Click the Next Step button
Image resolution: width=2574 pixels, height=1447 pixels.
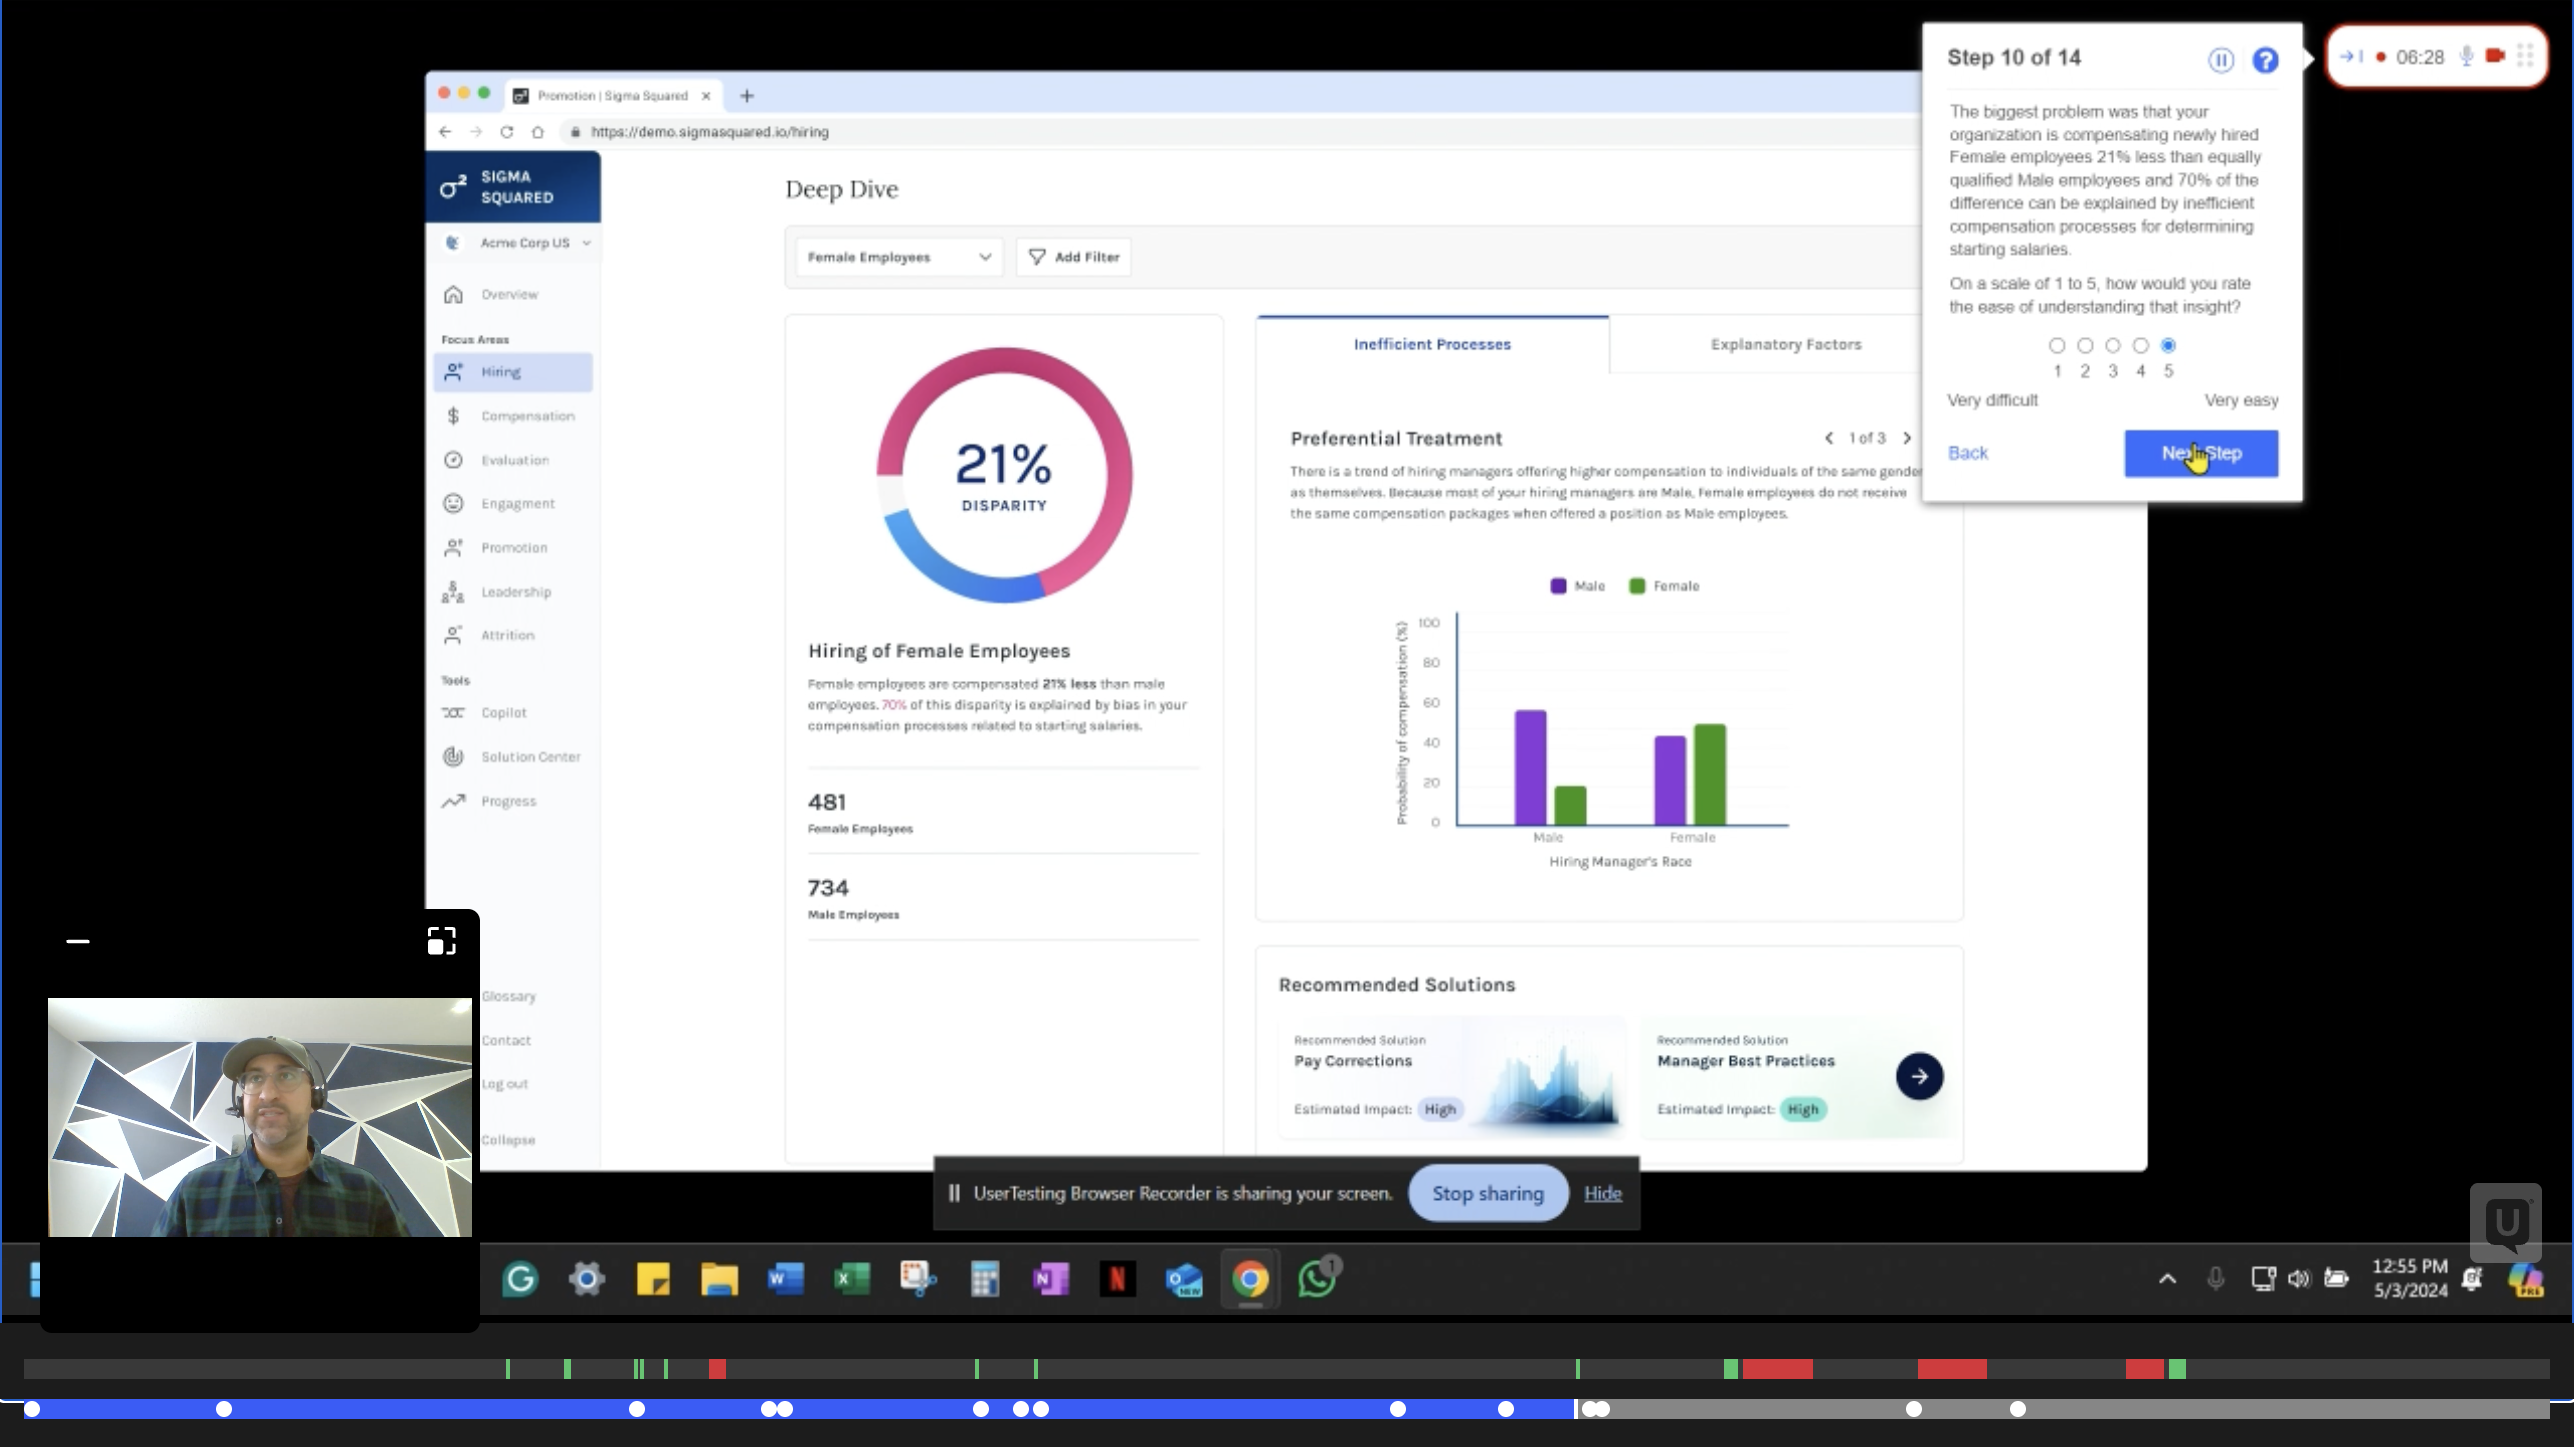click(x=2201, y=453)
